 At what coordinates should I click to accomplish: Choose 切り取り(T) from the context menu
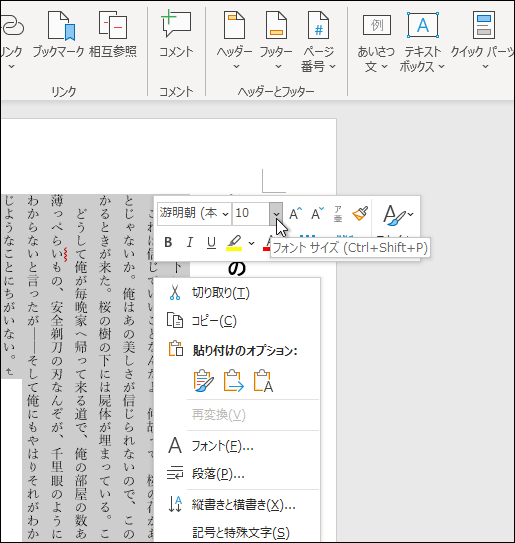(221, 293)
